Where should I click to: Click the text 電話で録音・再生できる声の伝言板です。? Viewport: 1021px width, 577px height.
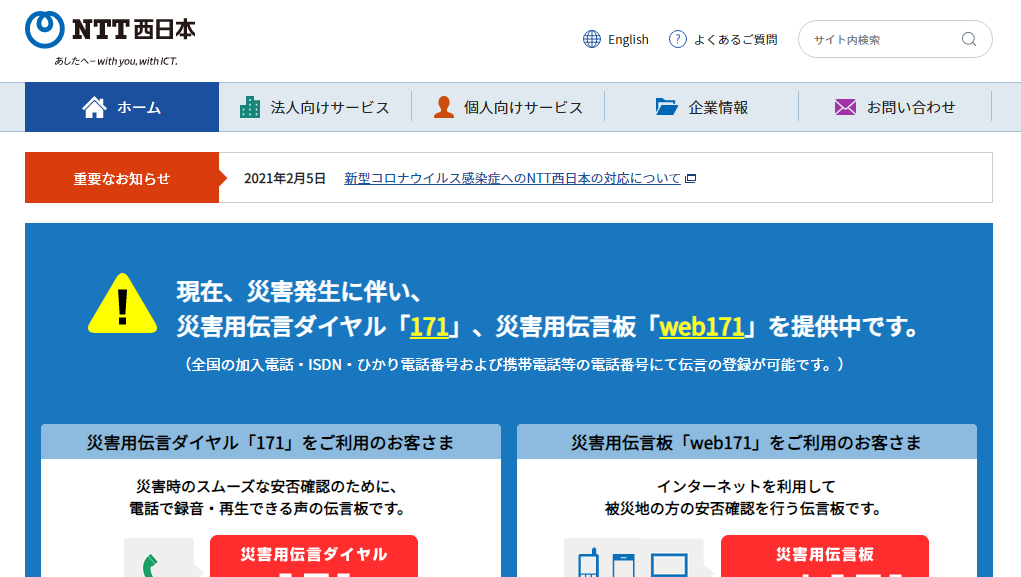(267, 509)
